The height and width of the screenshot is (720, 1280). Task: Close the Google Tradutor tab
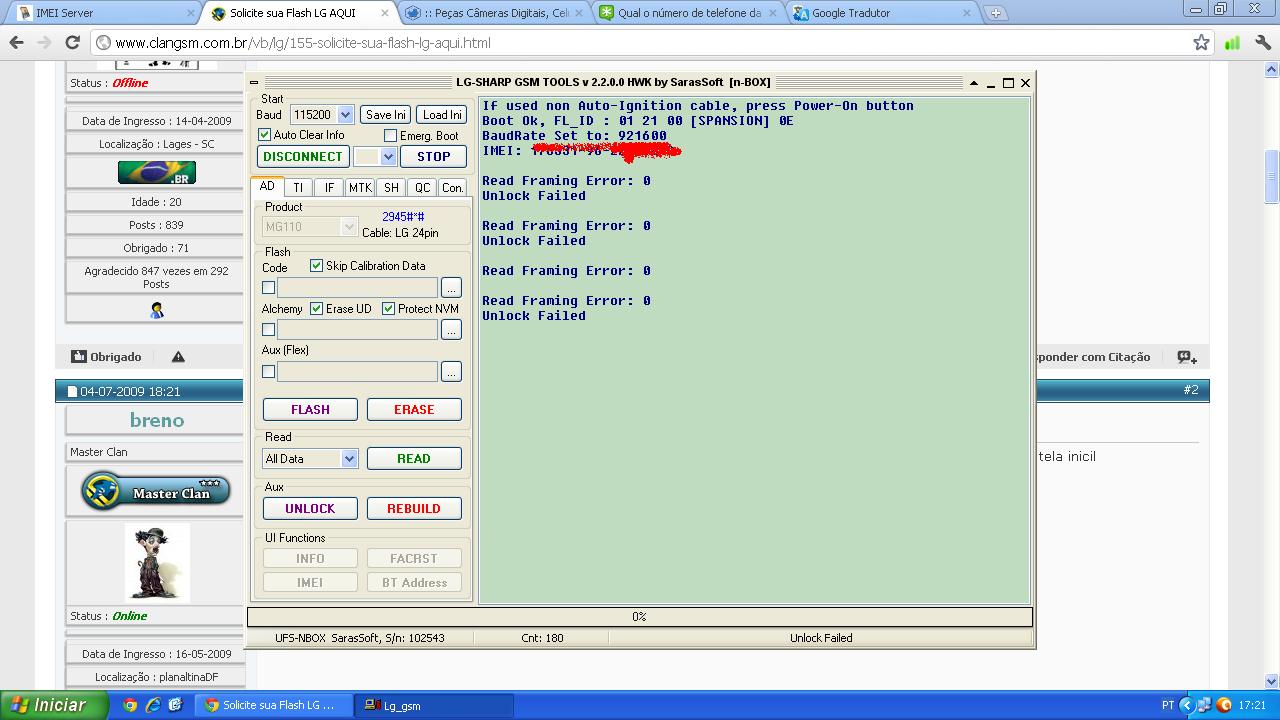point(966,13)
